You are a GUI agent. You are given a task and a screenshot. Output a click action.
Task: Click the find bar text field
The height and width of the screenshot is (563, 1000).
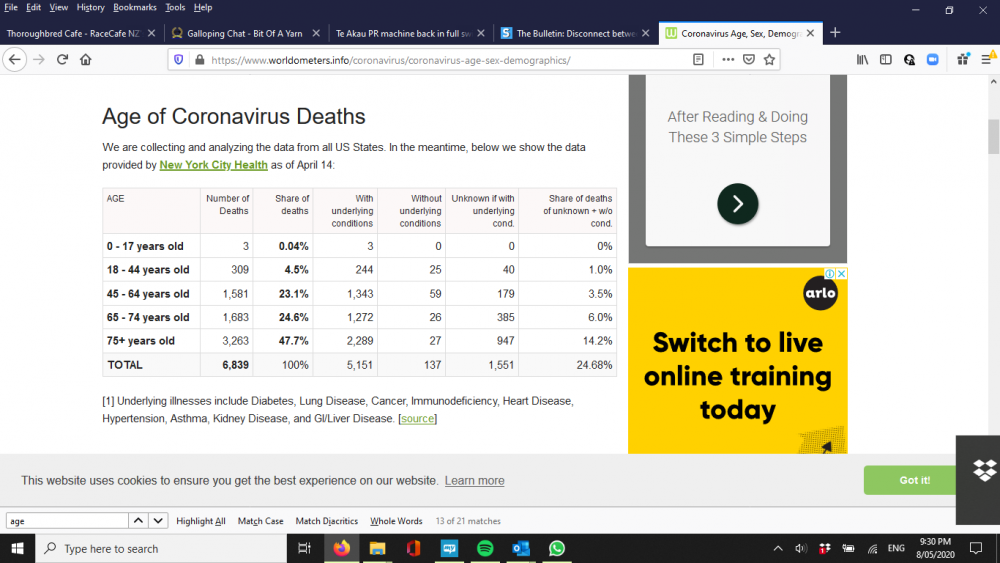(x=66, y=521)
